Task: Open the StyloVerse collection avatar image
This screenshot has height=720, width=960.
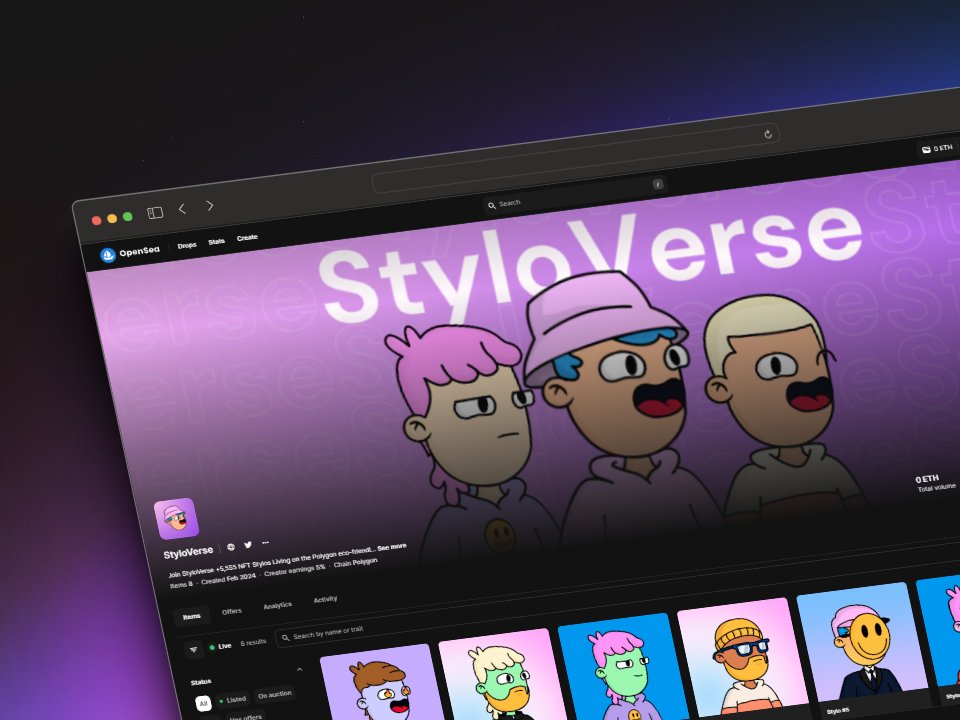Action: pos(176,519)
